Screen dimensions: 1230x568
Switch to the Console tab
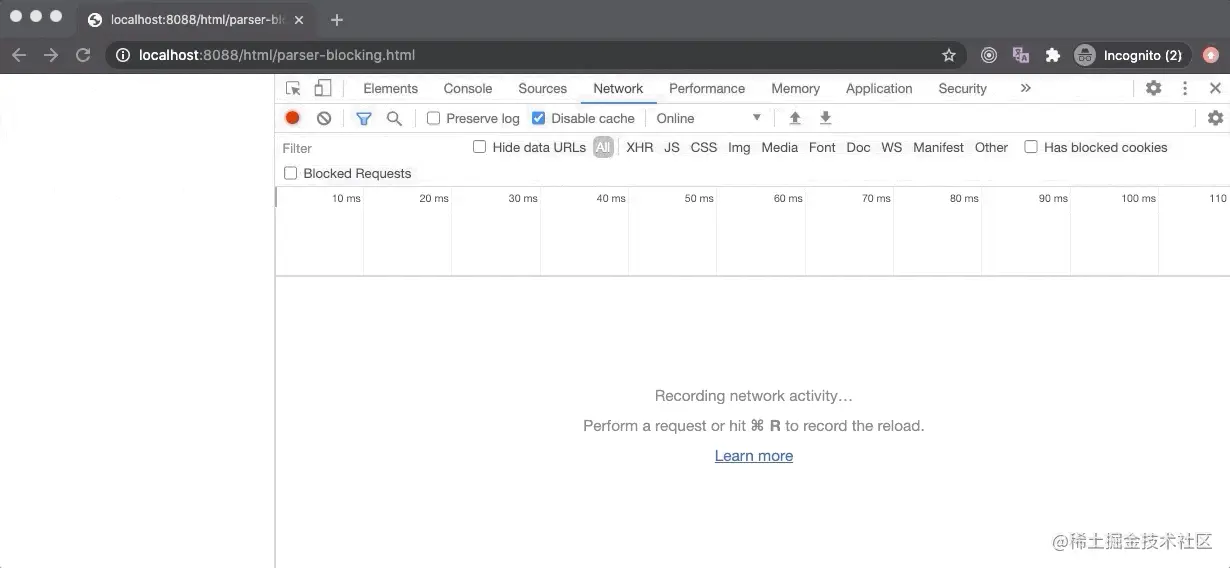468,88
